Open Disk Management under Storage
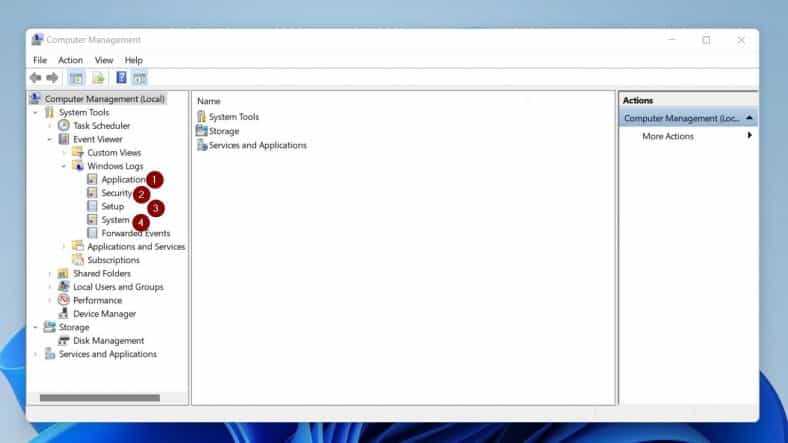The image size is (788, 443). click(x=108, y=340)
